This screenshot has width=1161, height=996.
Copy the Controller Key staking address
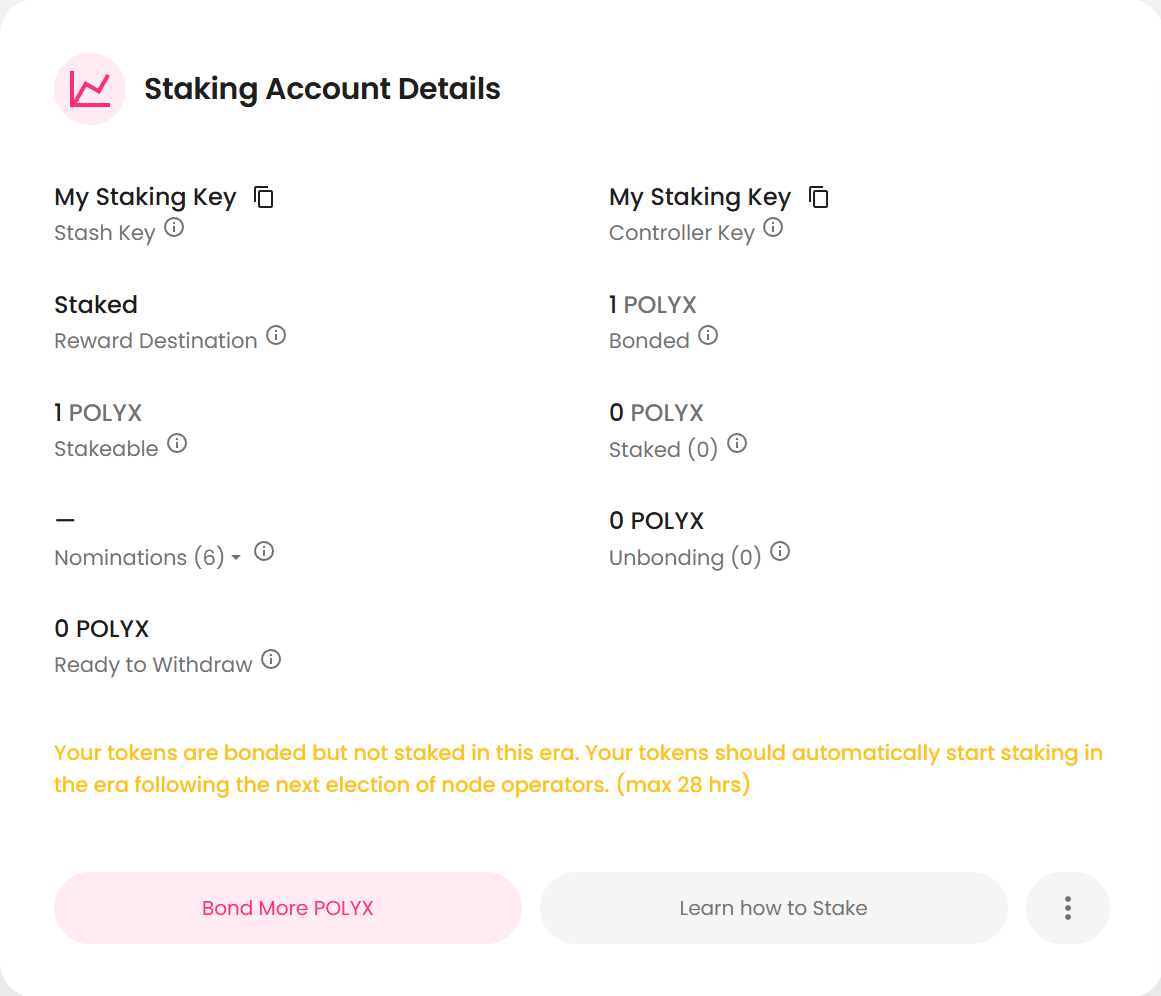click(819, 197)
